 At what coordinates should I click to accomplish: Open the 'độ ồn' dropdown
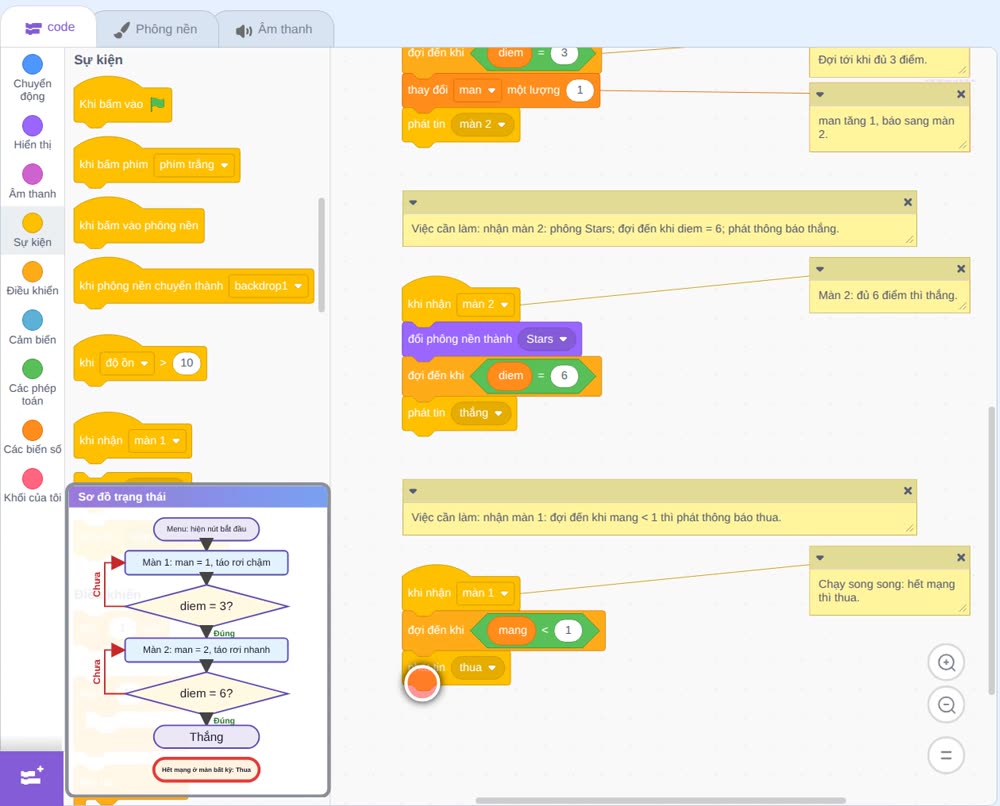(127, 363)
